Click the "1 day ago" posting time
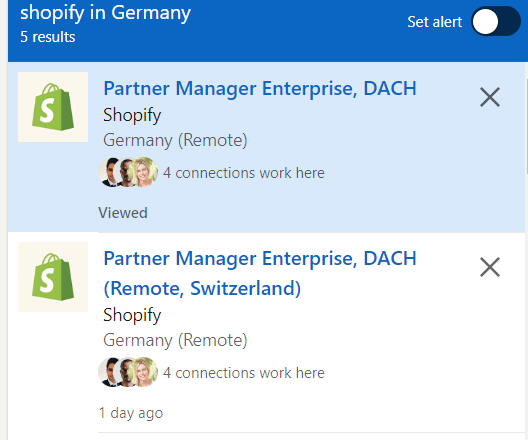 pos(131,413)
